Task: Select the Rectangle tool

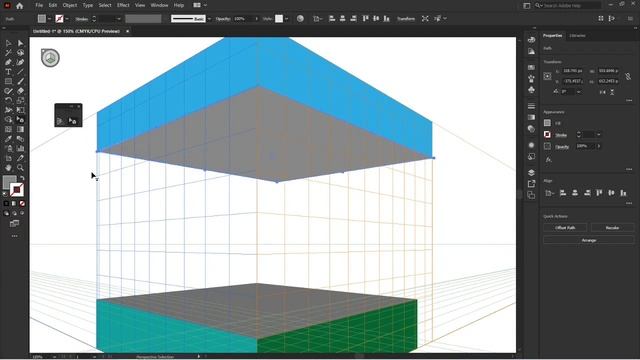Action: click(x=8, y=81)
